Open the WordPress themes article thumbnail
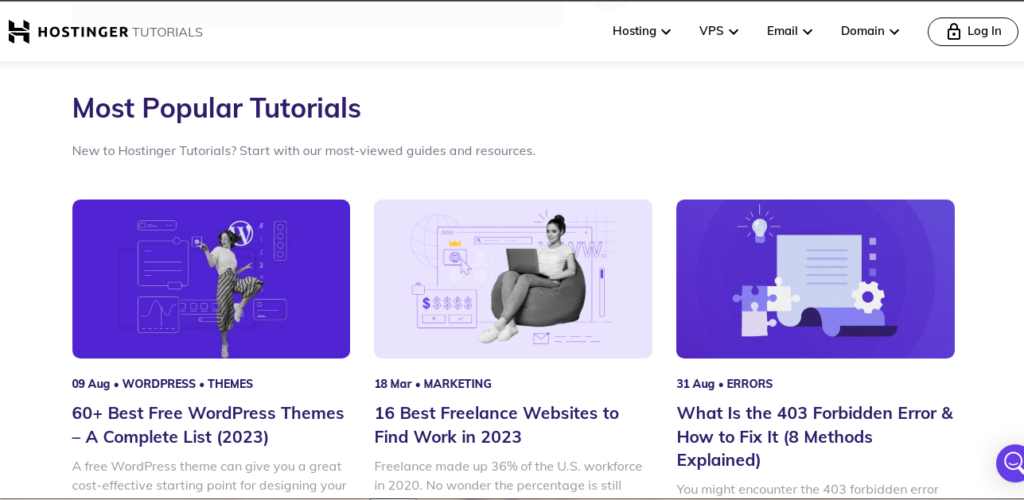The height and width of the screenshot is (500, 1024). (x=211, y=278)
